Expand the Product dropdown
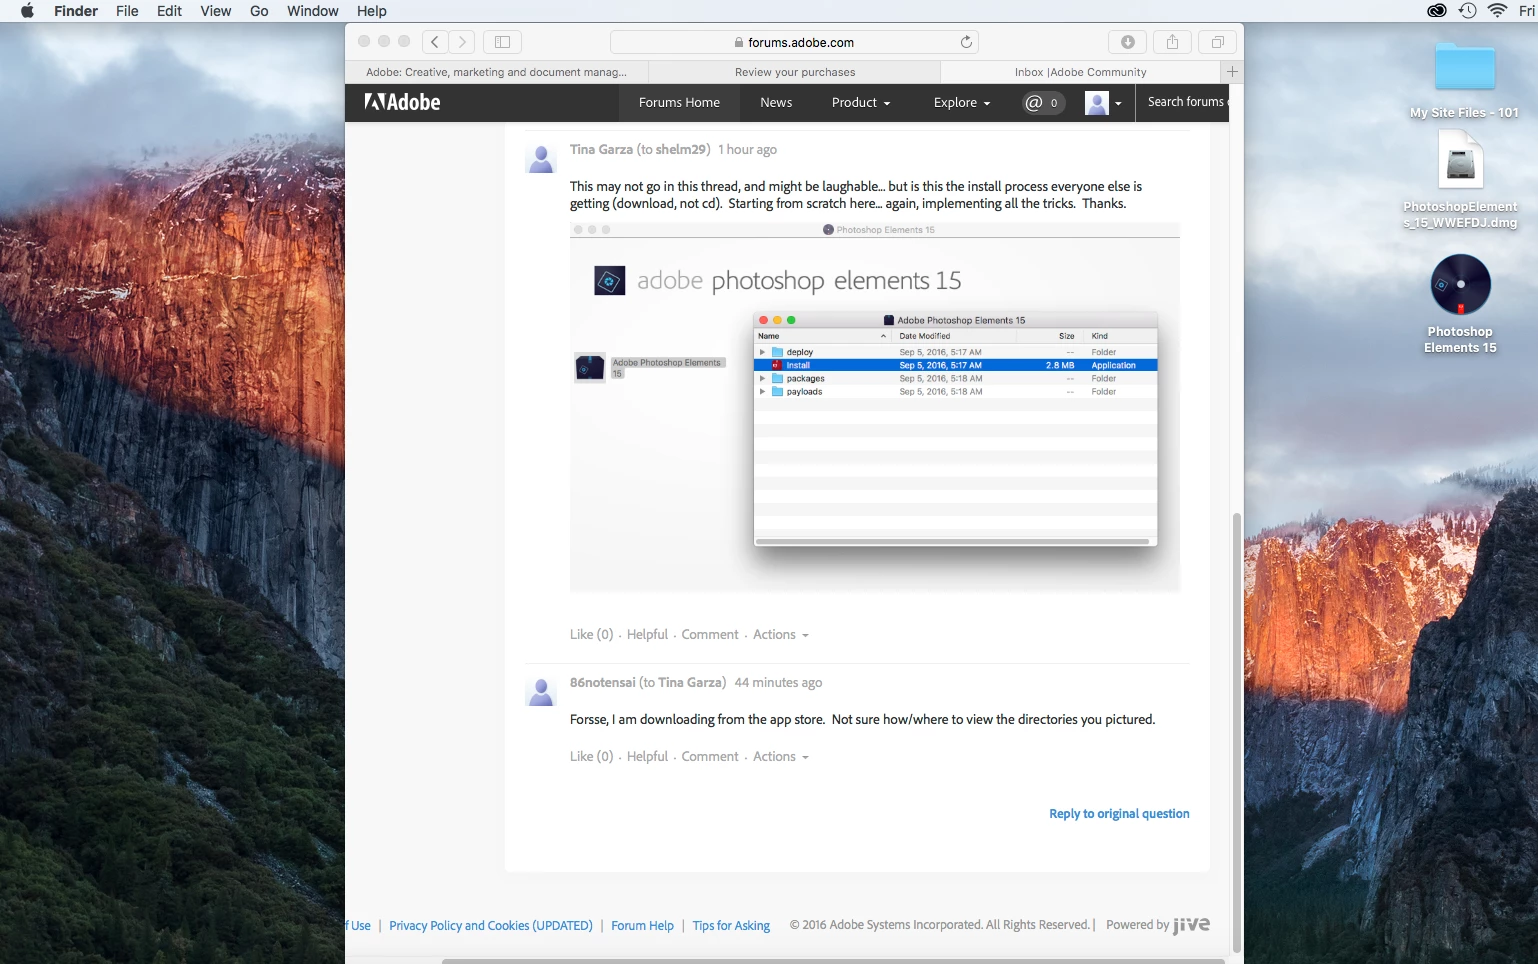 coord(860,102)
